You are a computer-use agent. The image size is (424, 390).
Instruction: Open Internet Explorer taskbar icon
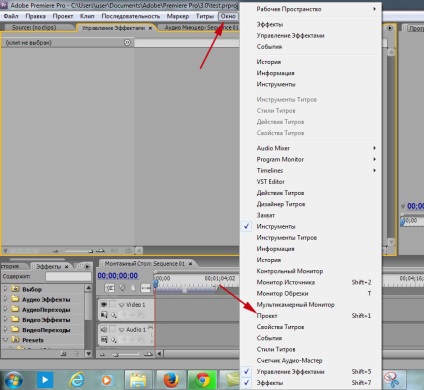pyautogui.click(x=76, y=379)
